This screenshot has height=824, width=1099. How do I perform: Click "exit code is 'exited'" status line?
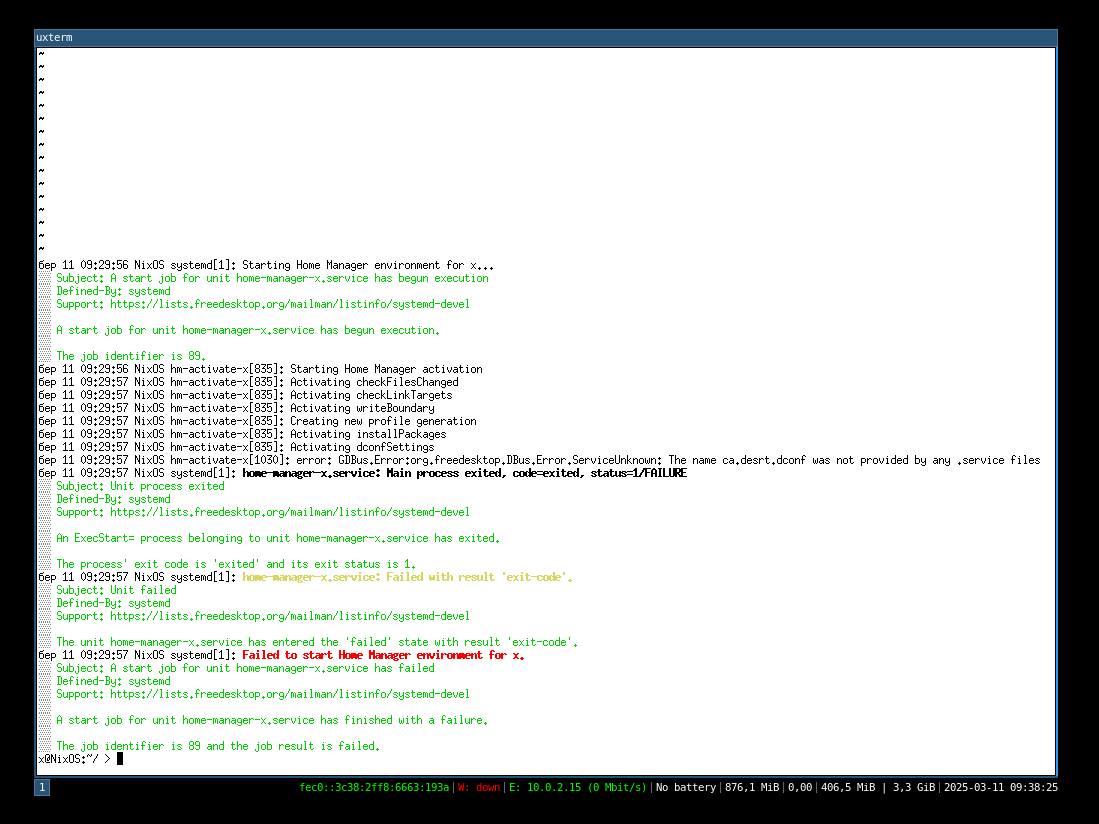236,564
